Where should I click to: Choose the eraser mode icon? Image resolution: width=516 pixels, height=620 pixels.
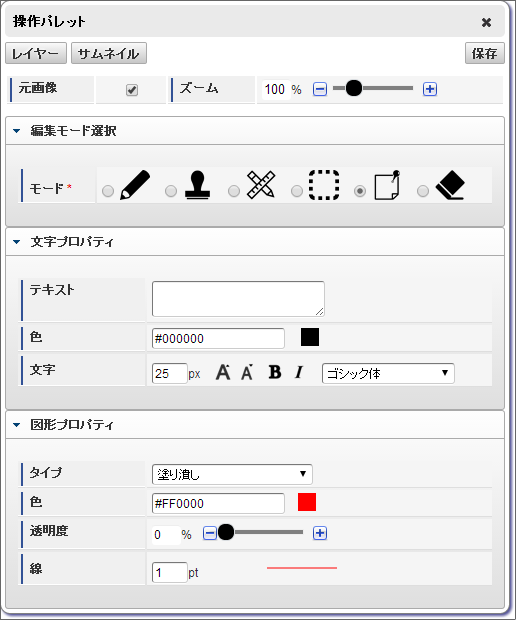(450, 185)
